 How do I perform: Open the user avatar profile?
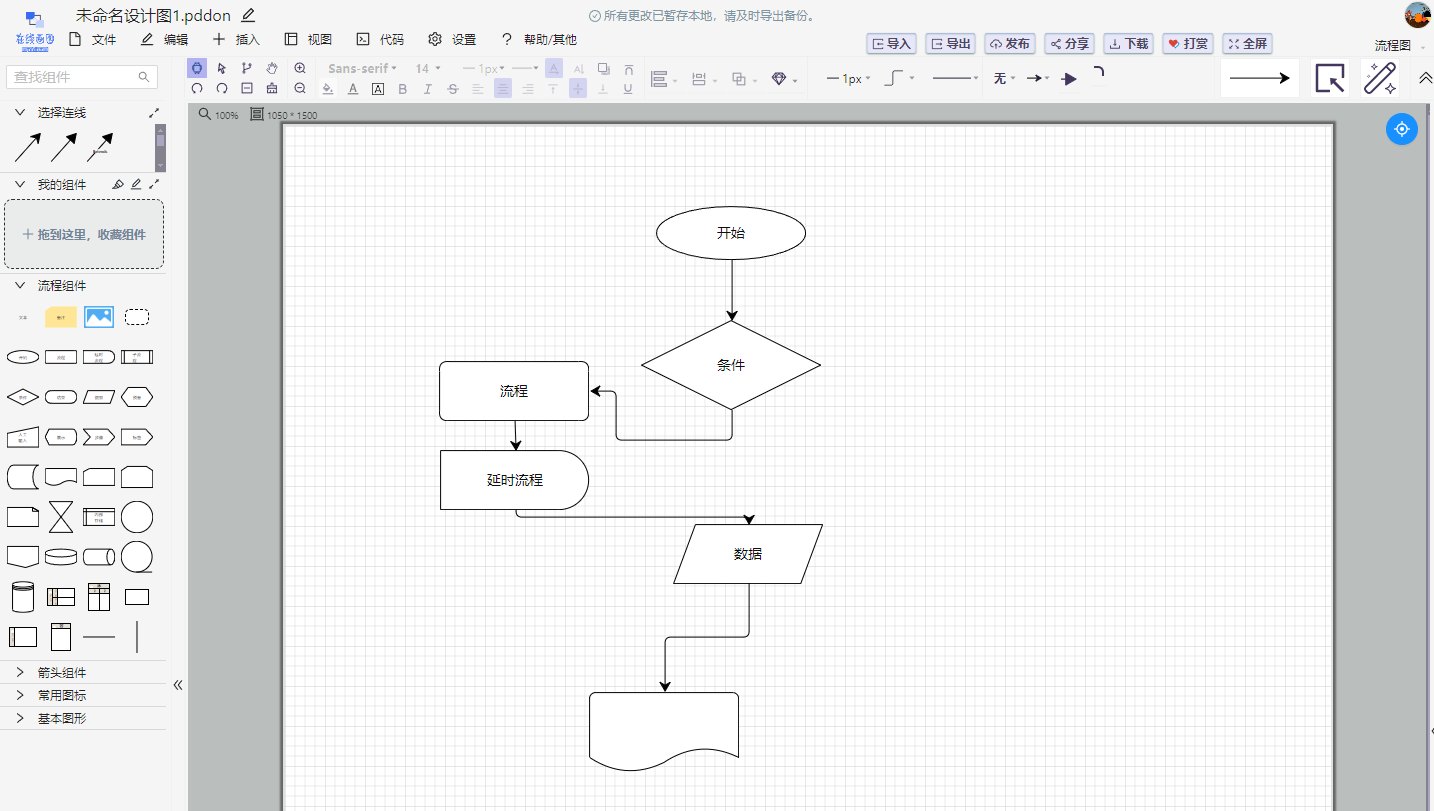pyautogui.click(x=1418, y=15)
